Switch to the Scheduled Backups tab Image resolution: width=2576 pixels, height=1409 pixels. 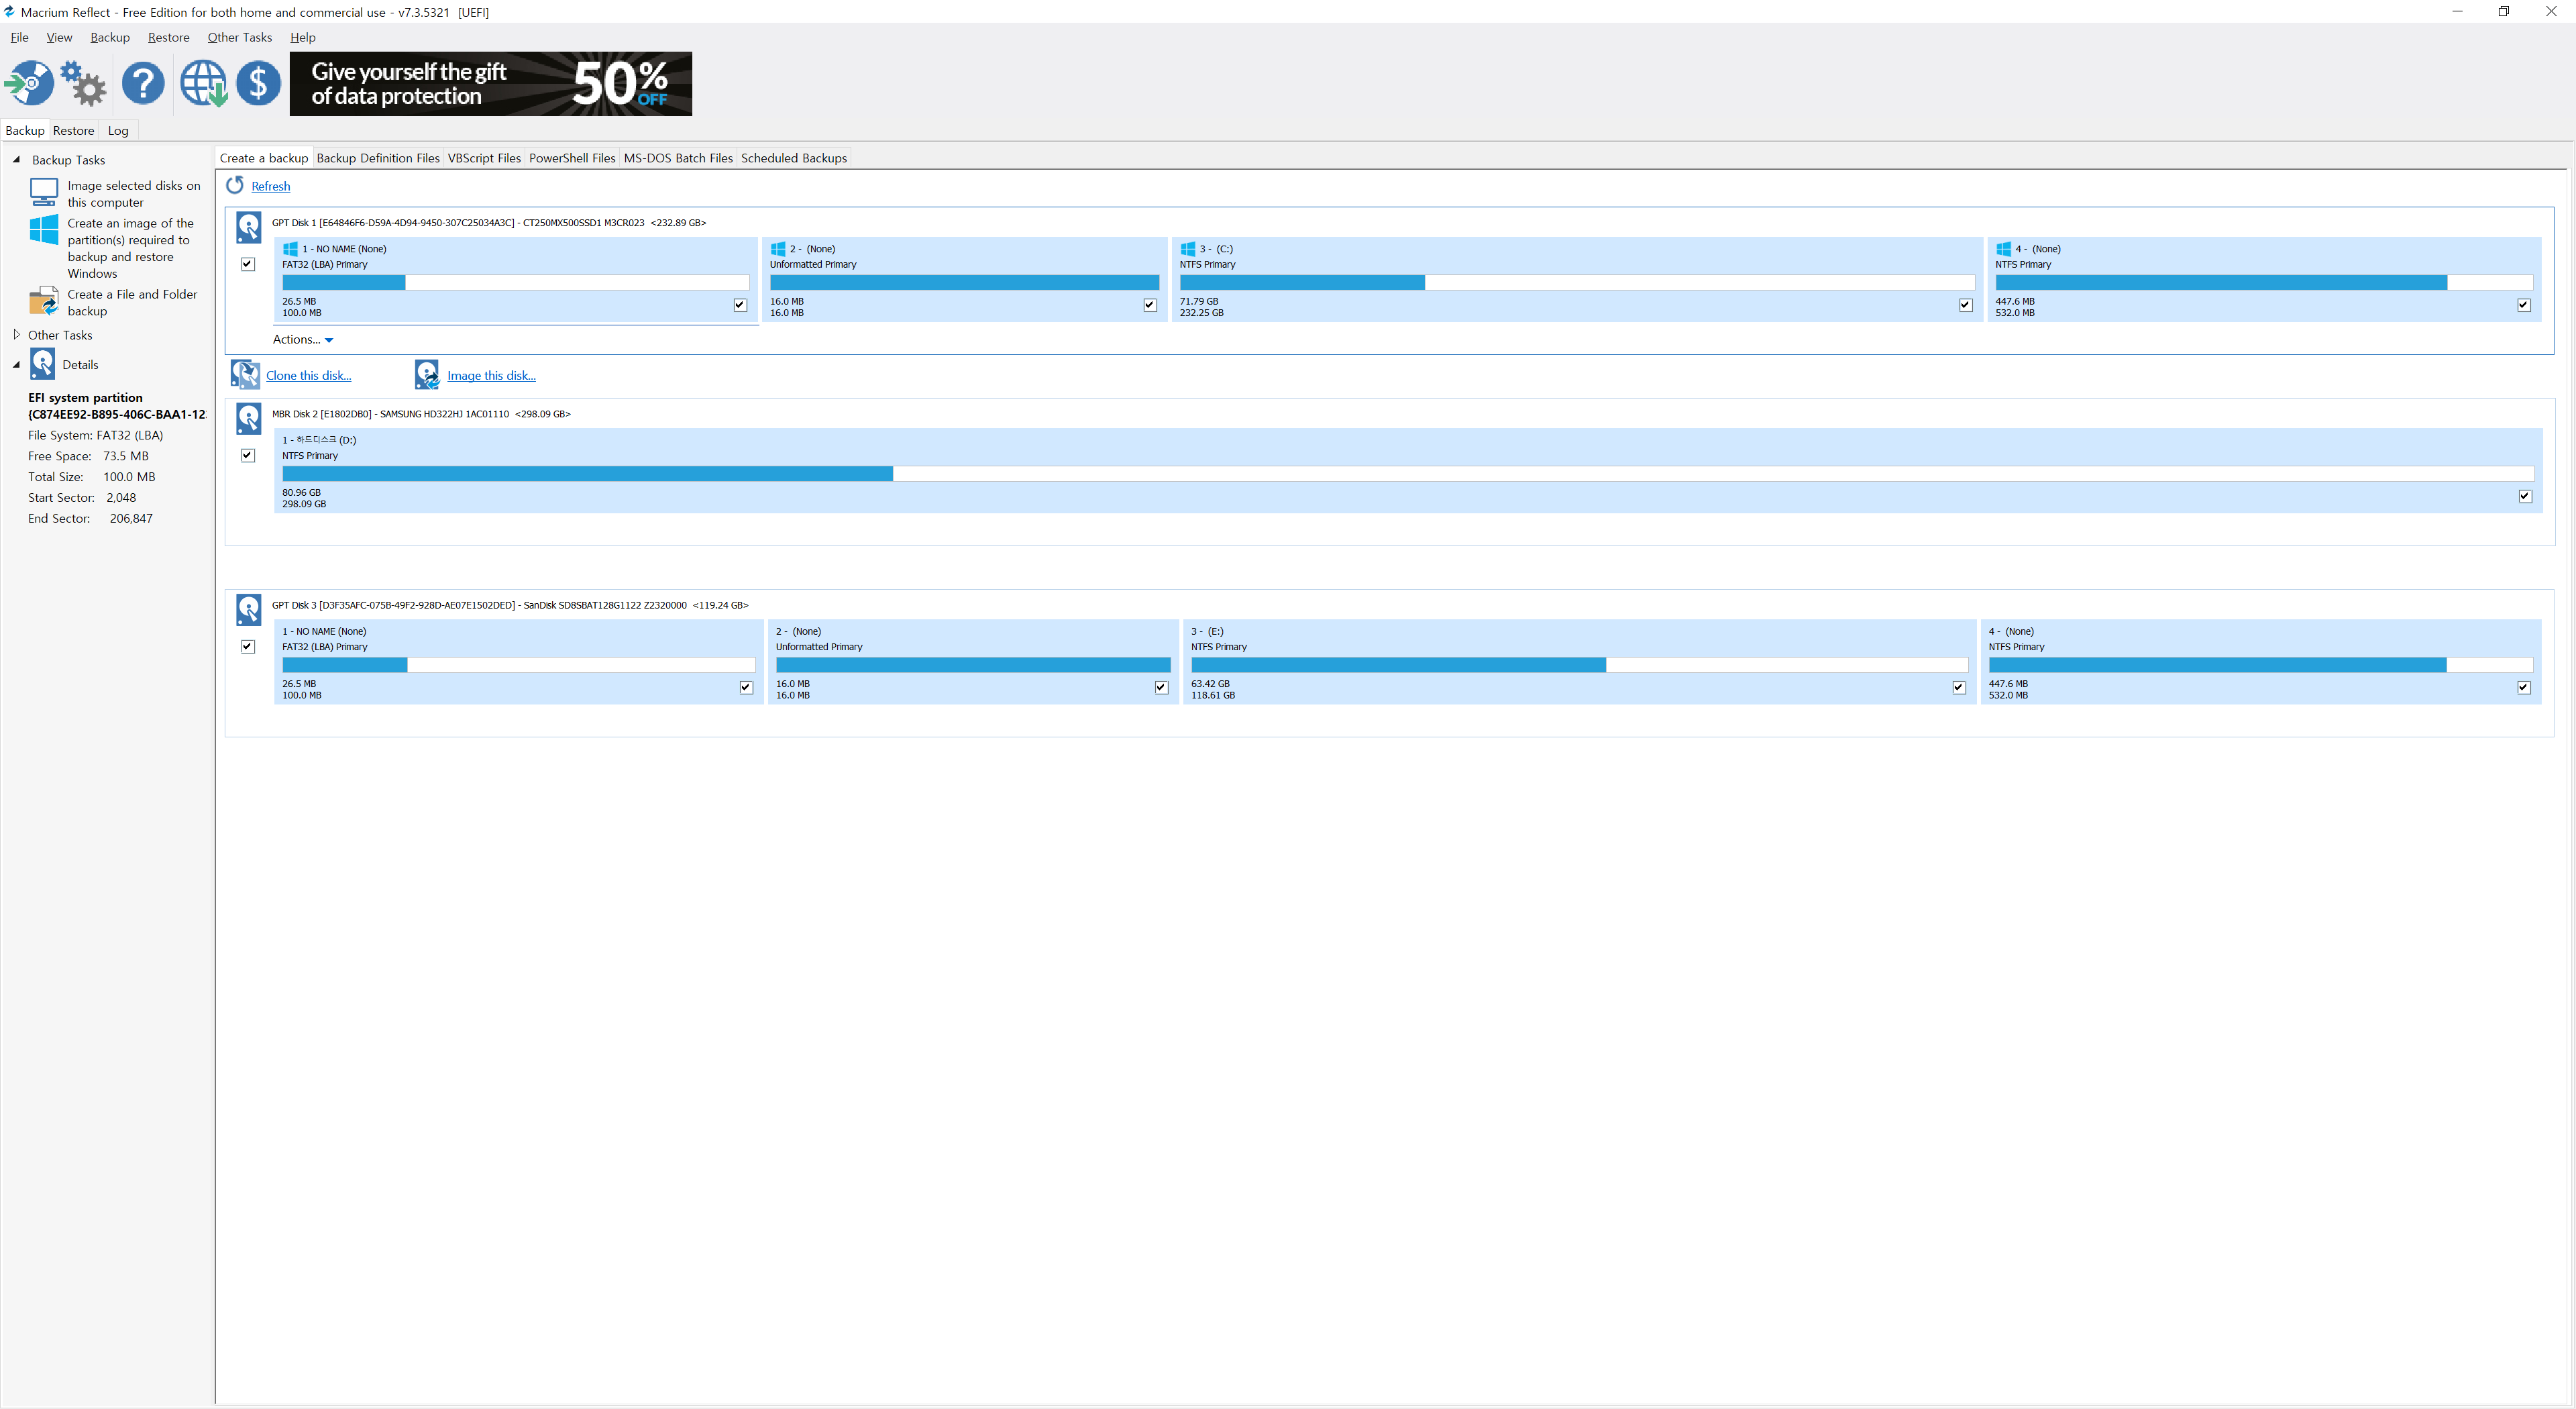point(793,158)
